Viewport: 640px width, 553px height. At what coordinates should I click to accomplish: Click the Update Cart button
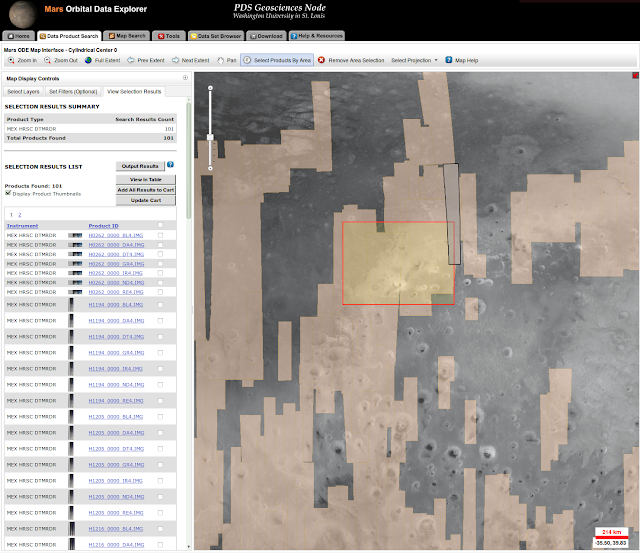tap(146, 200)
